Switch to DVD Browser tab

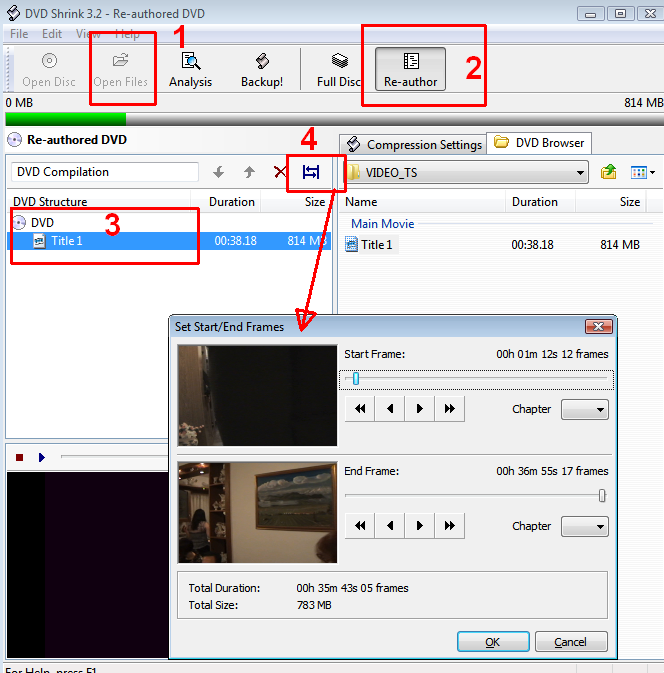click(539, 143)
